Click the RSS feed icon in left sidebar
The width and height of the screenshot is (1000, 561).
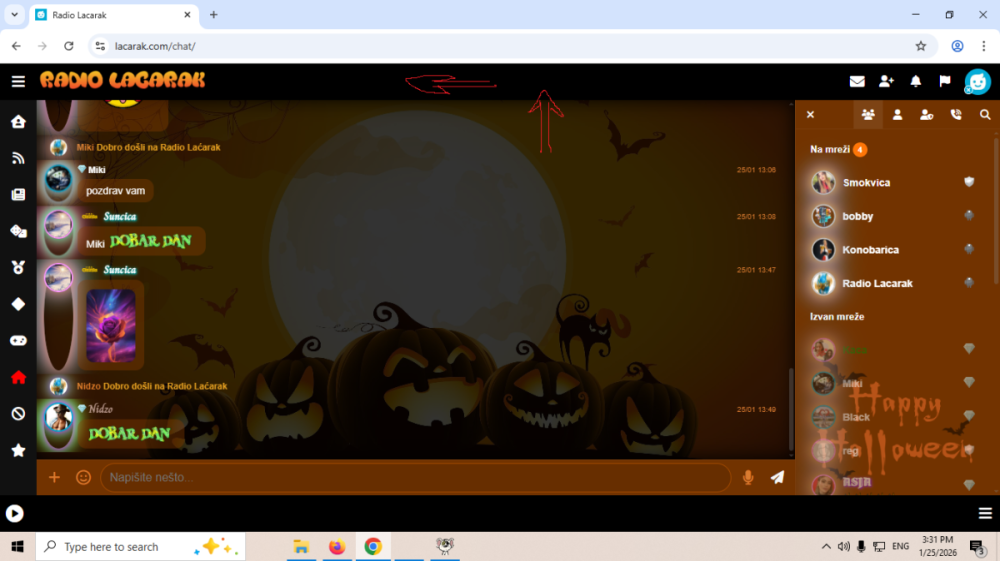pos(18,158)
